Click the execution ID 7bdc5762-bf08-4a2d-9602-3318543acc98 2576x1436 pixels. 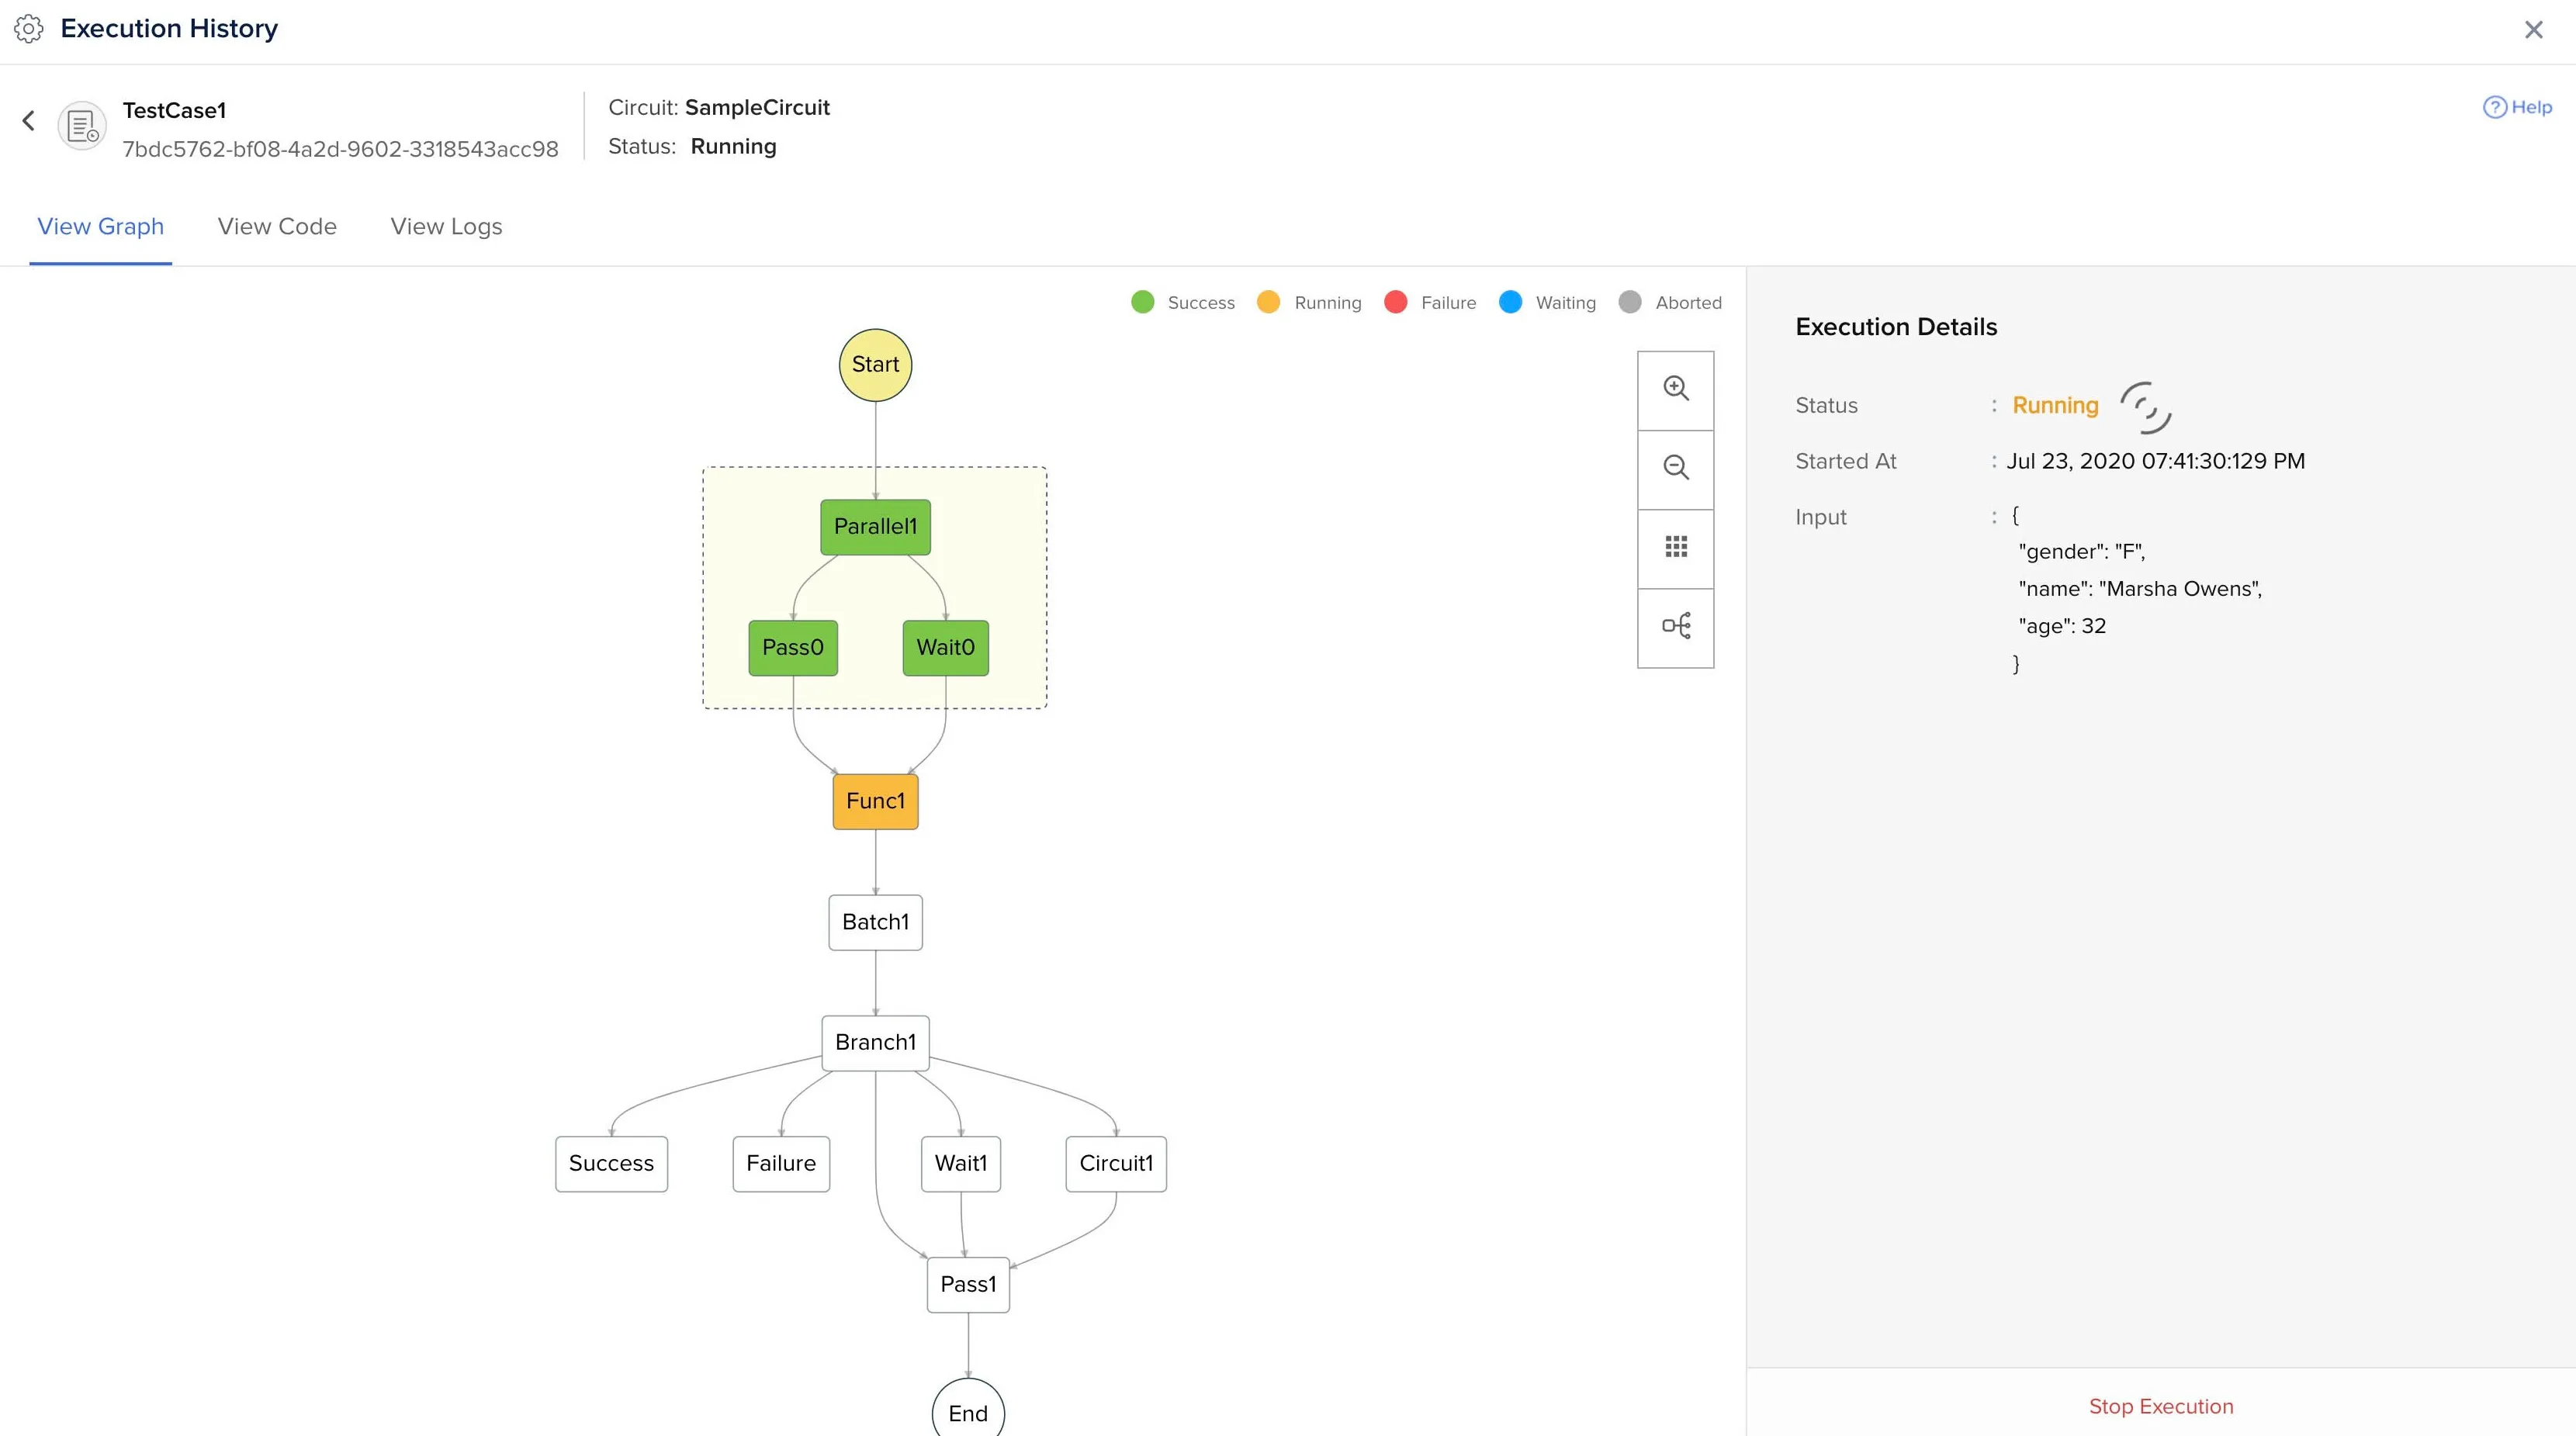(x=340, y=149)
